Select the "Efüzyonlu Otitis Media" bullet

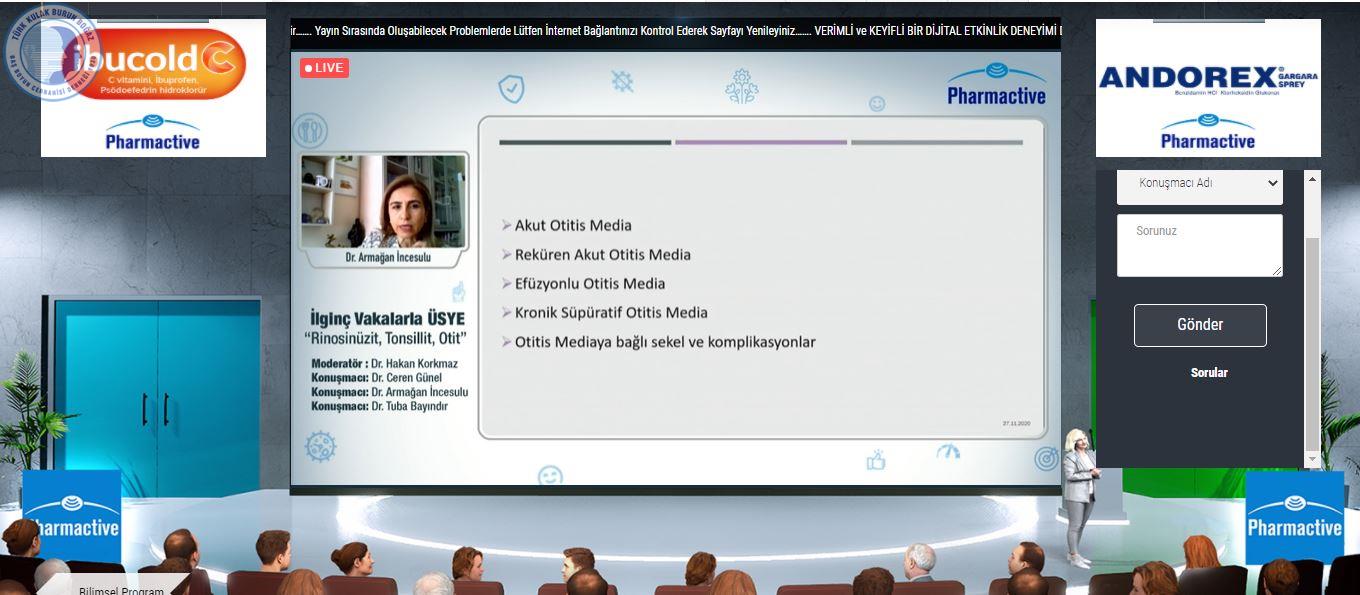(x=590, y=284)
